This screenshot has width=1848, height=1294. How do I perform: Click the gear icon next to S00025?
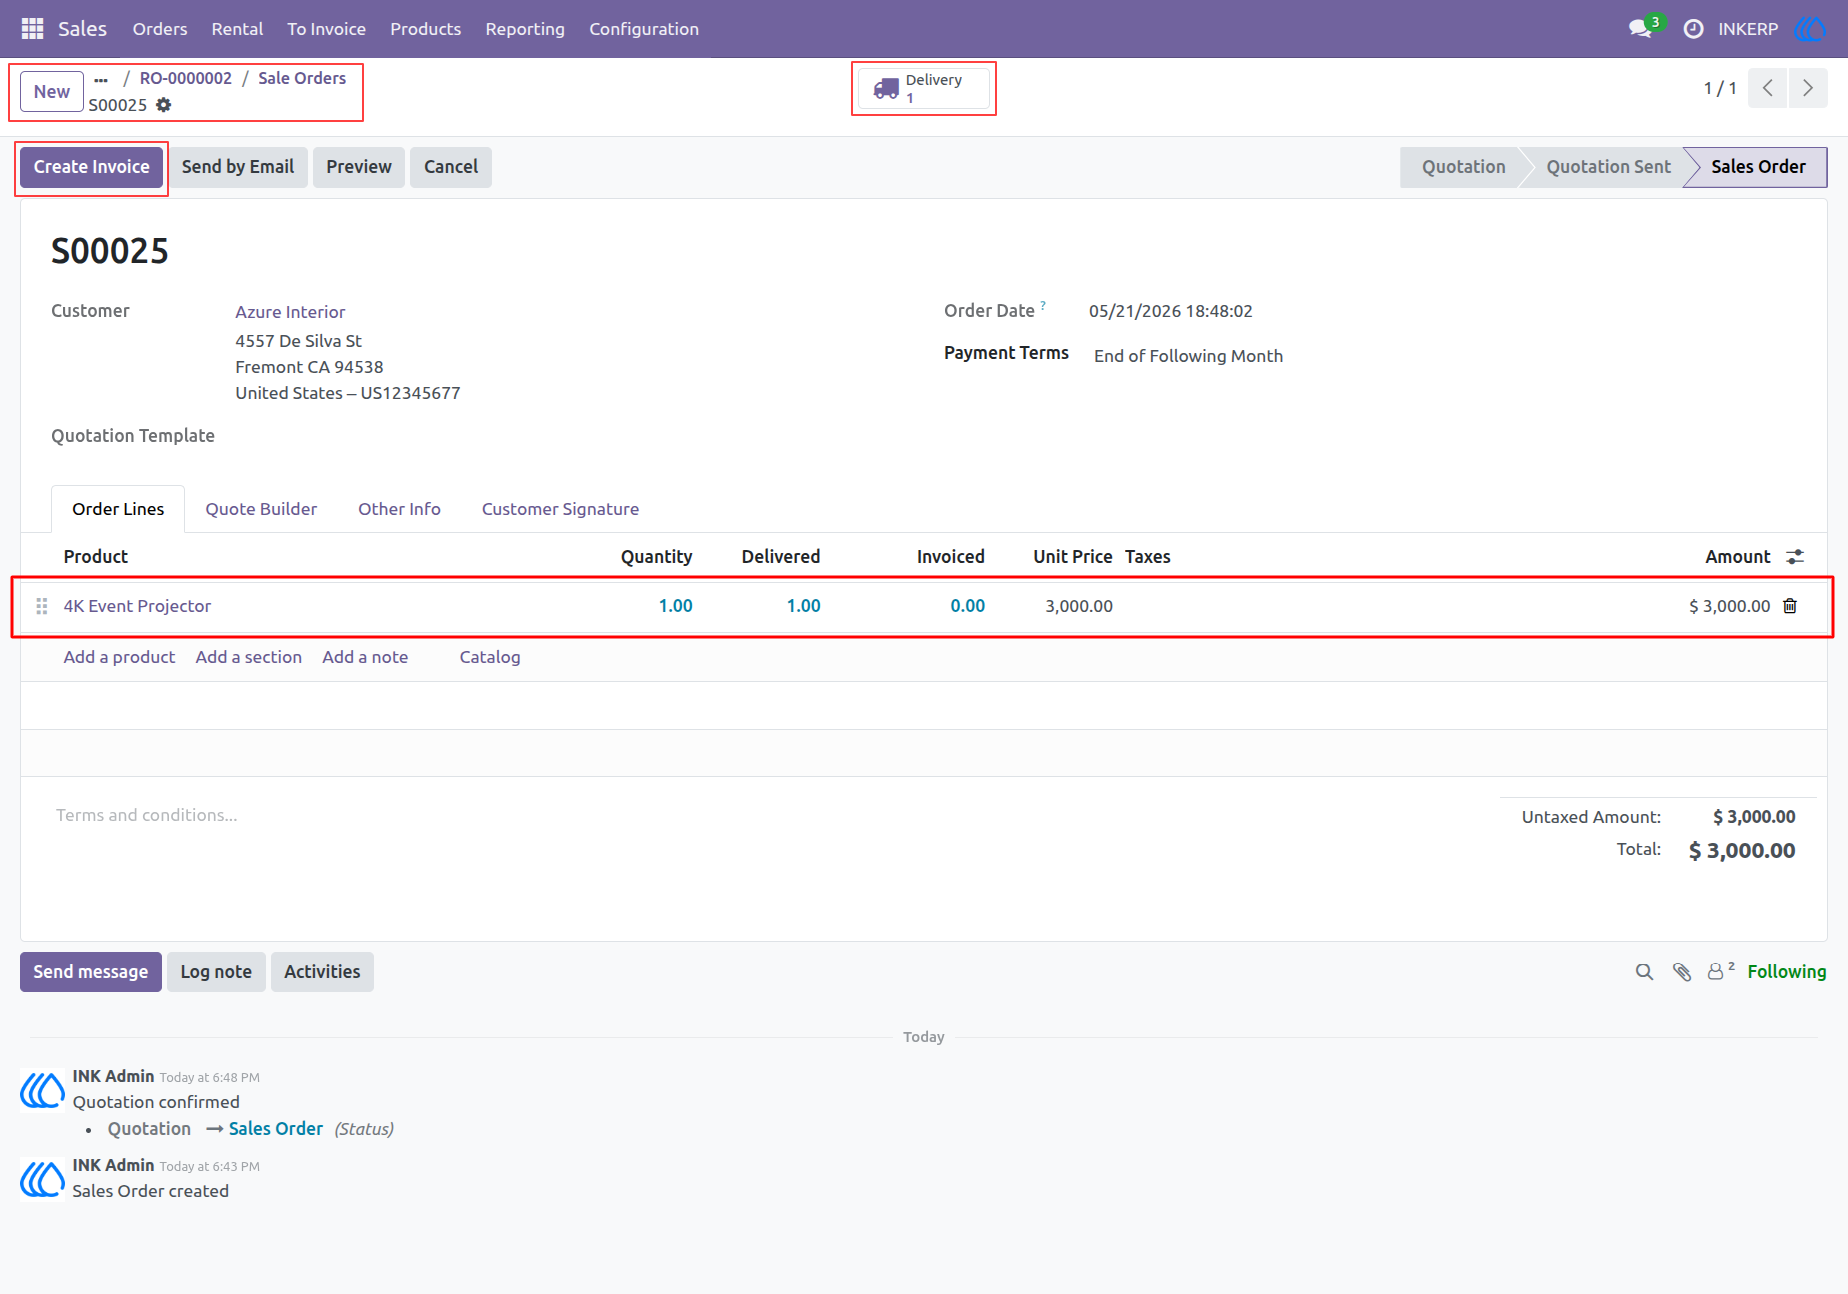click(x=164, y=105)
